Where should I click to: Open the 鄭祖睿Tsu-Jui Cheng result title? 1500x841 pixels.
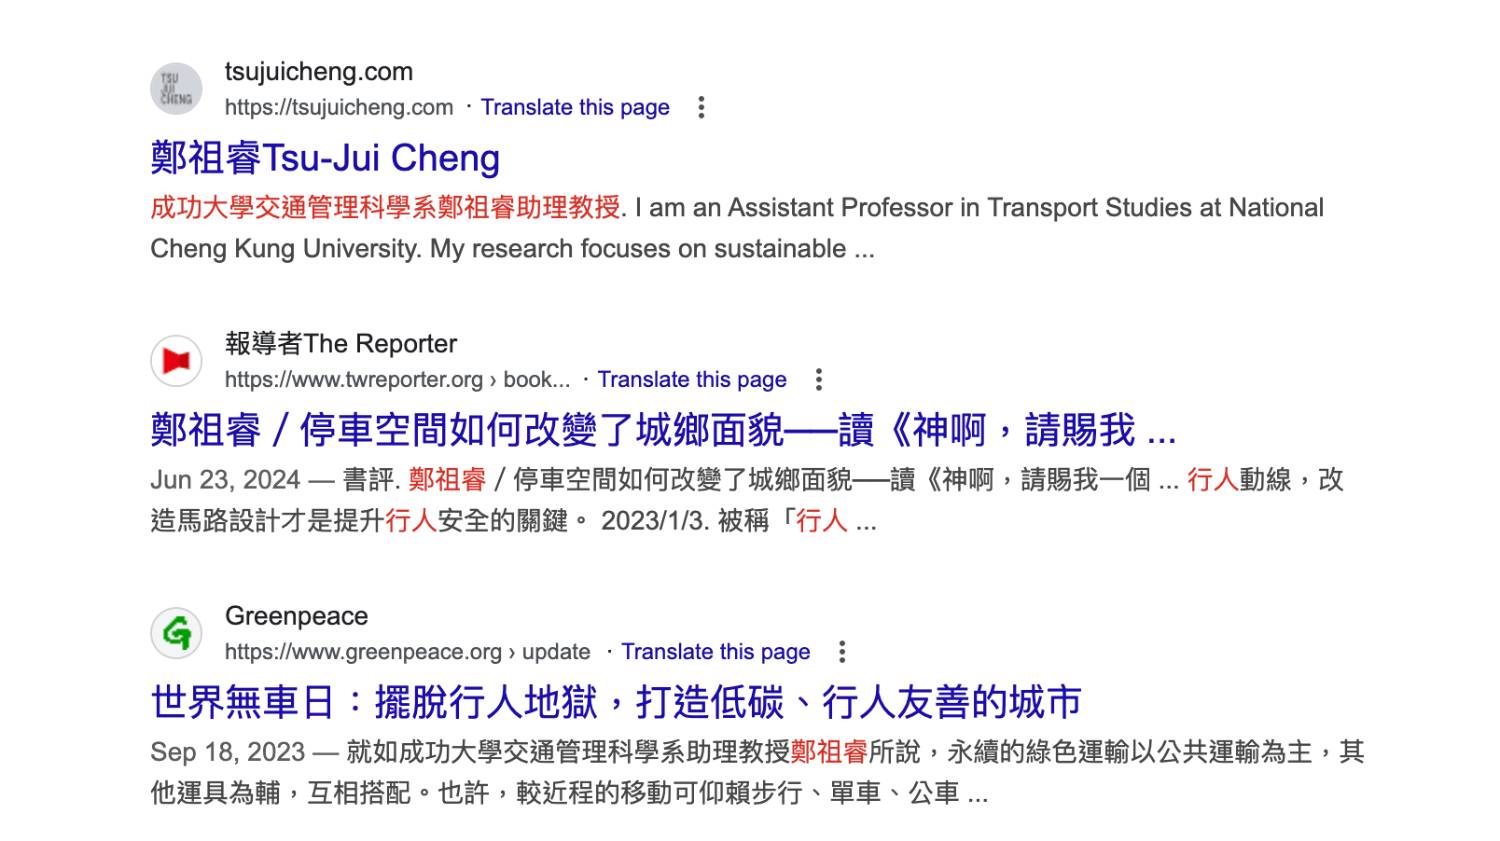pos(325,158)
